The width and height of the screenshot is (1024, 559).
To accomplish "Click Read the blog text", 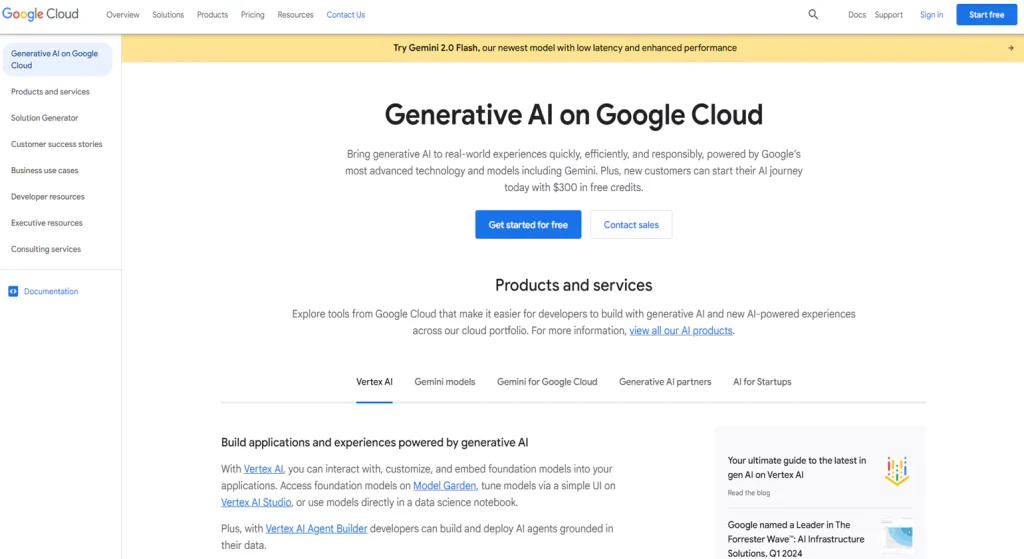I will (x=748, y=493).
